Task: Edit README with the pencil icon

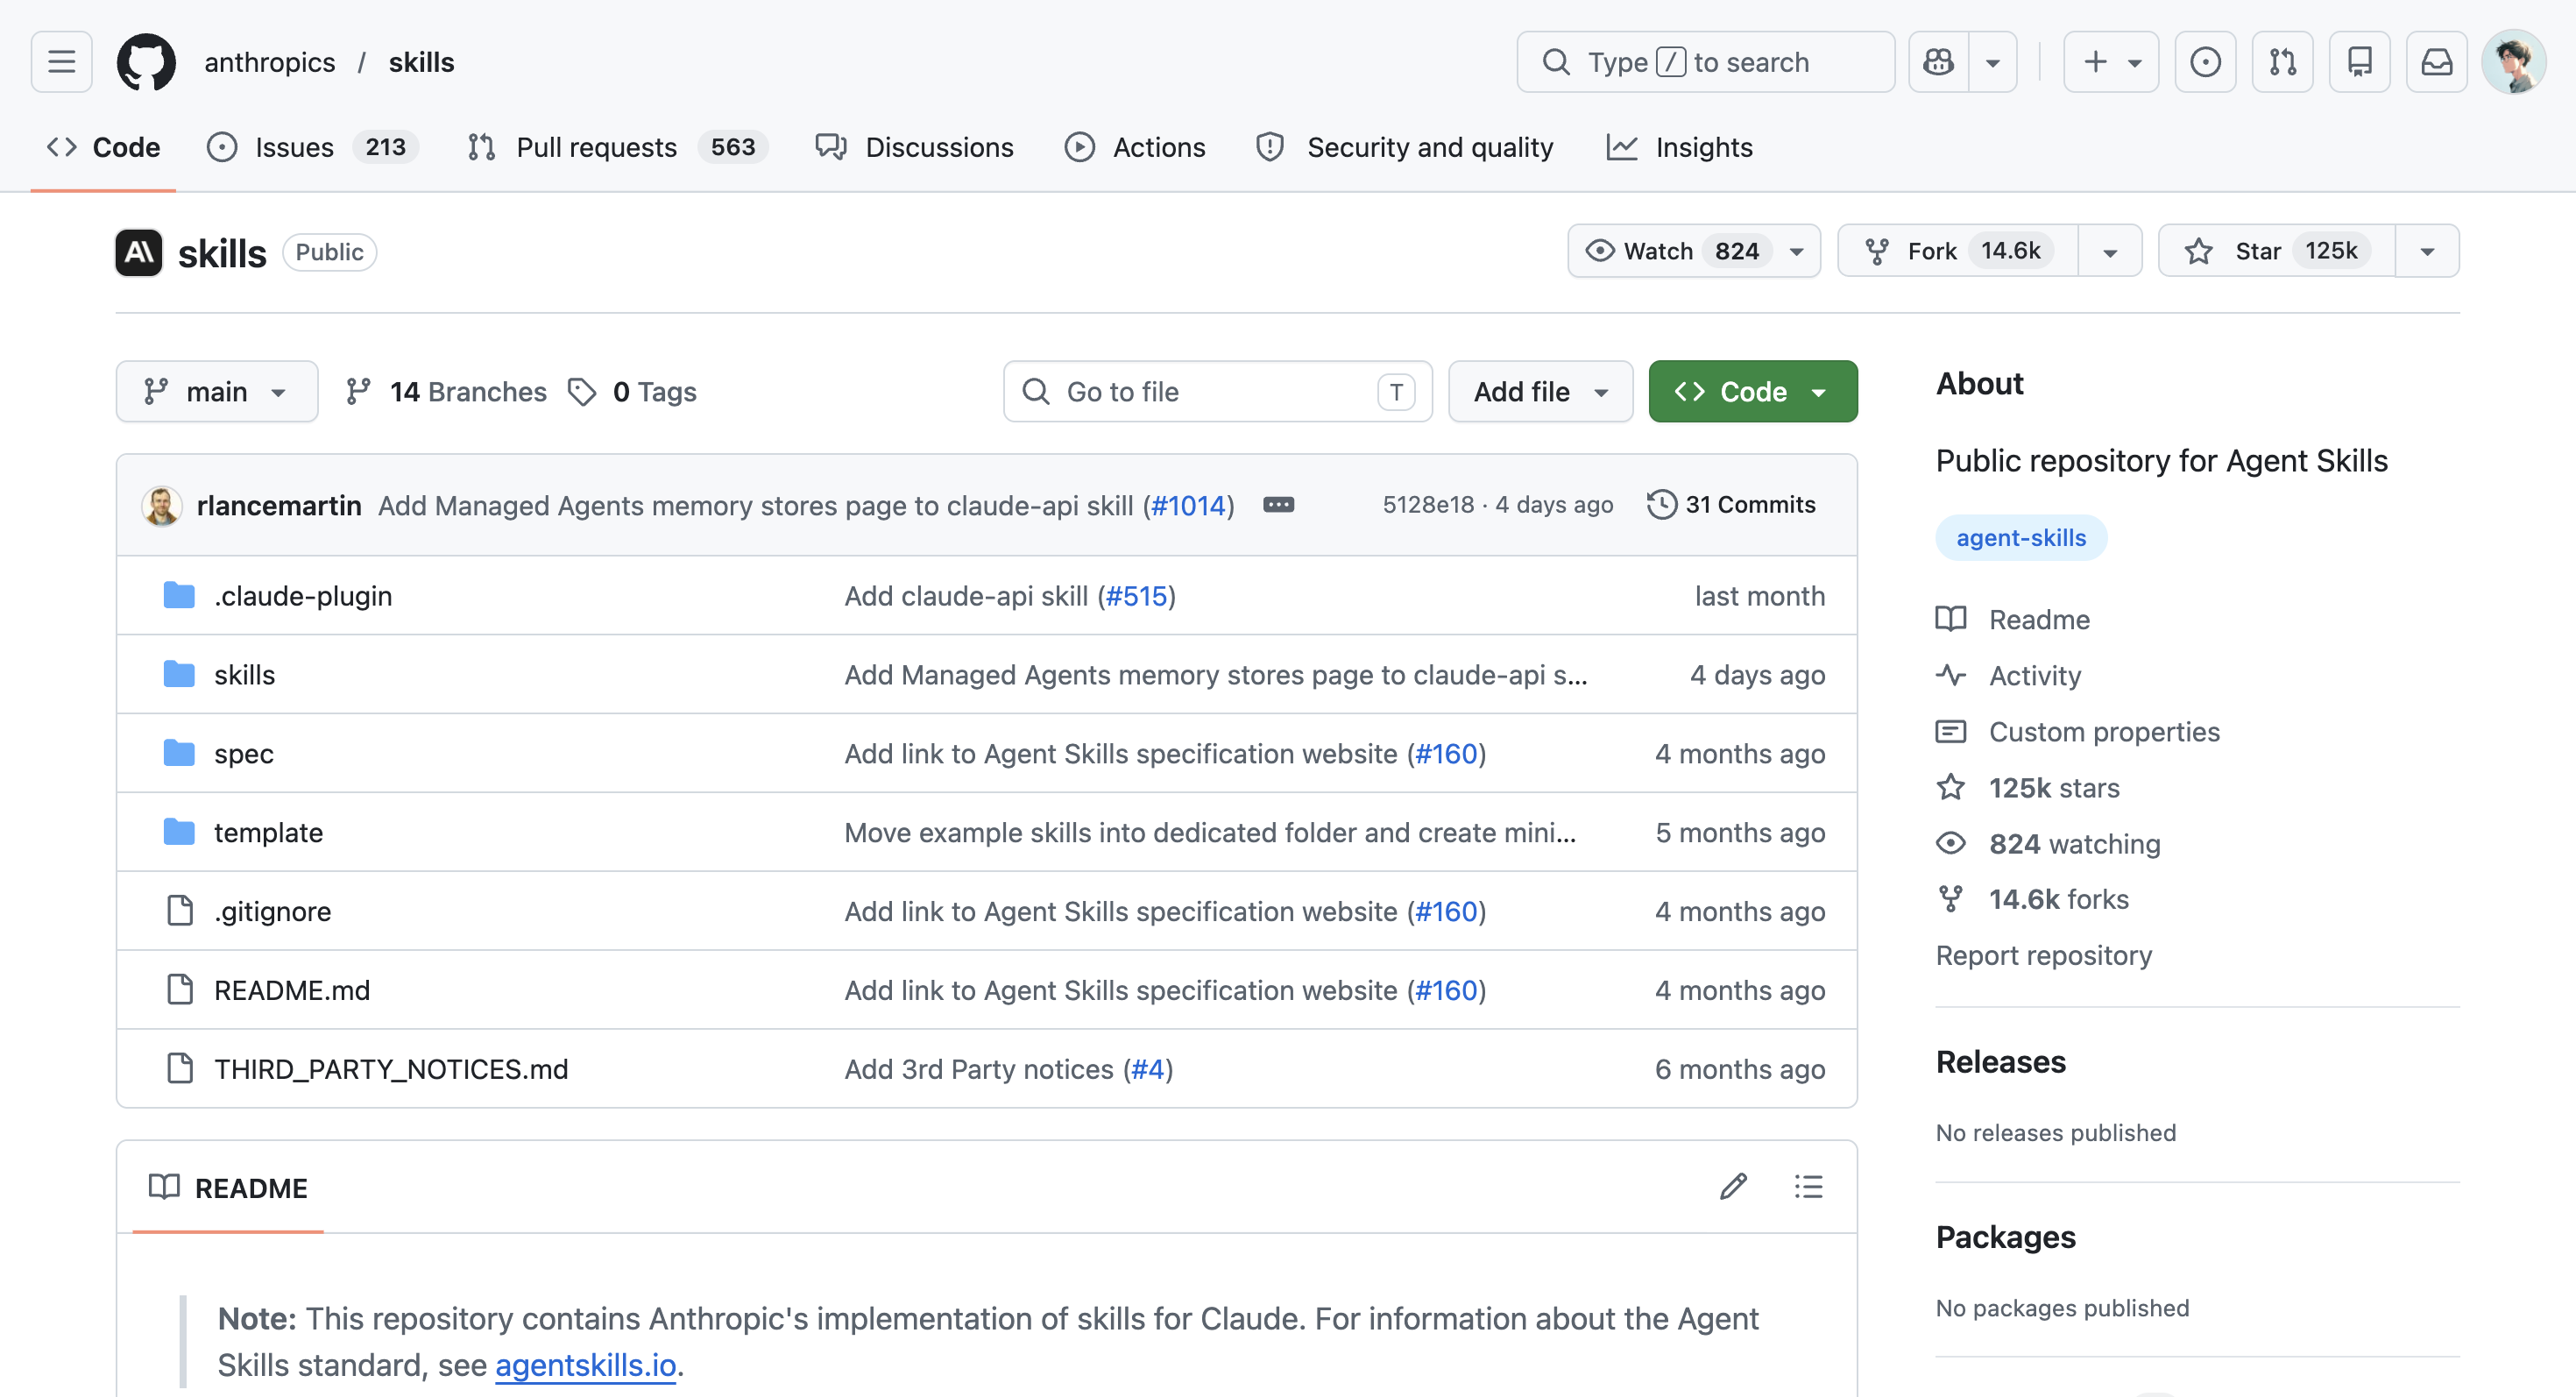Action: point(1733,1187)
